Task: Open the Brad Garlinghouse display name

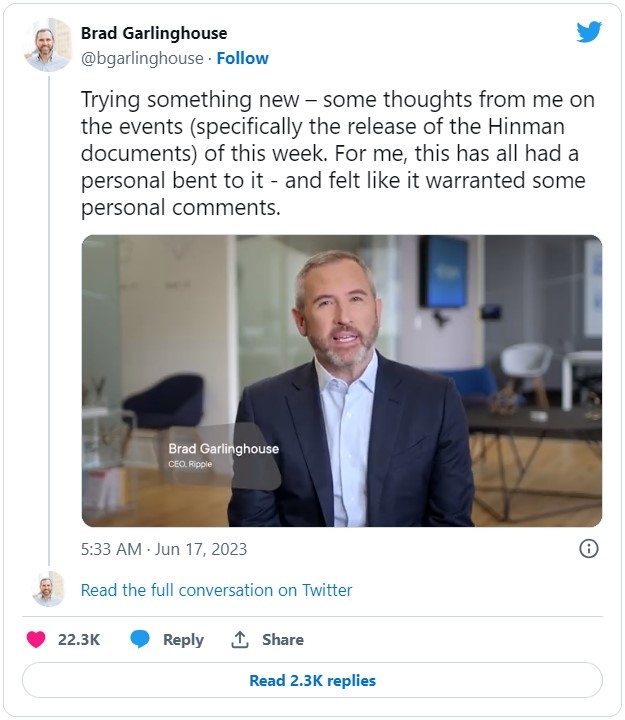Action: tap(154, 34)
